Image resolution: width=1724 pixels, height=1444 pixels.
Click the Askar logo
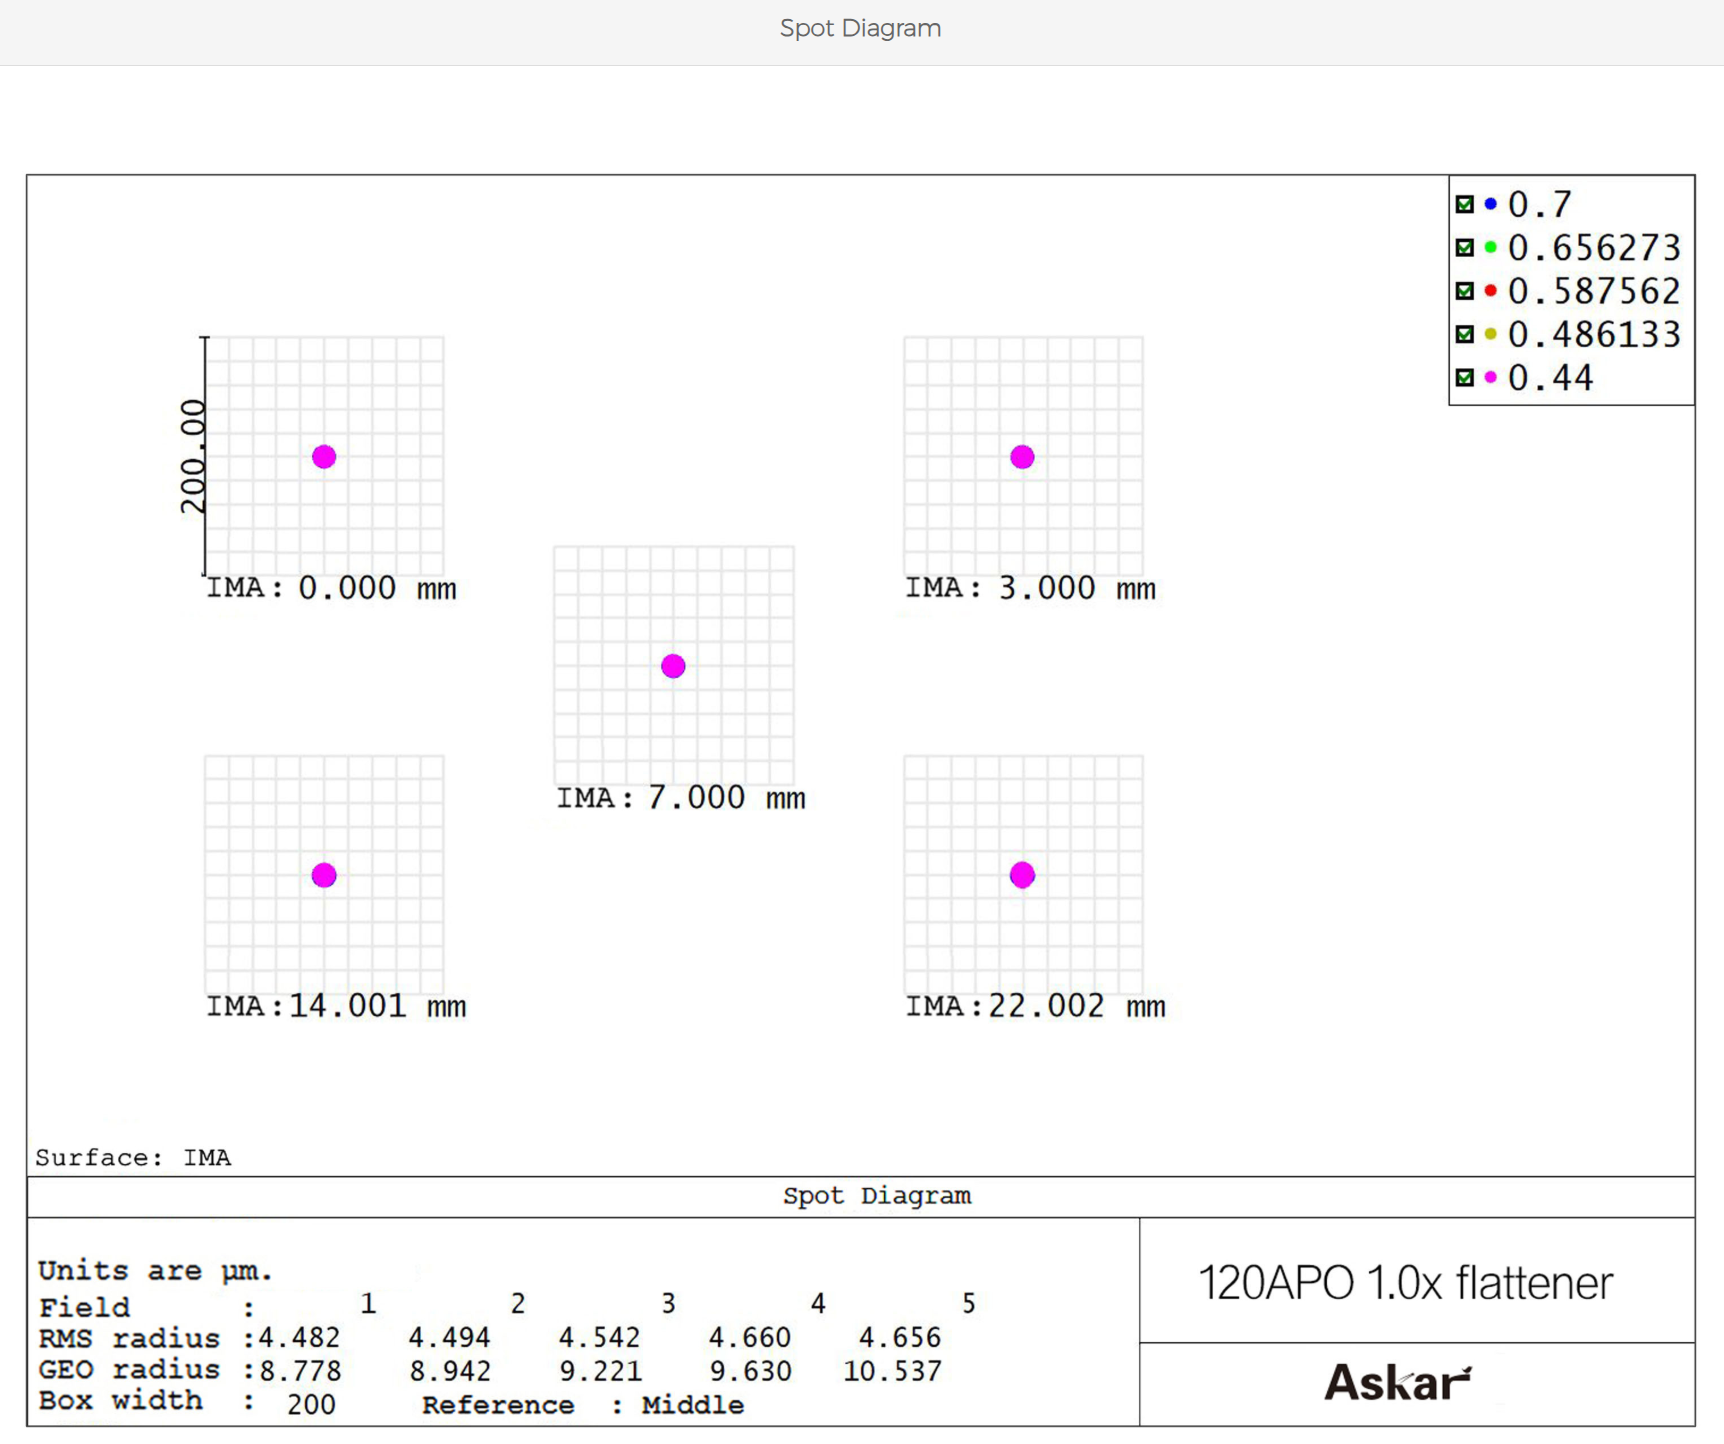[1397, 1383]
